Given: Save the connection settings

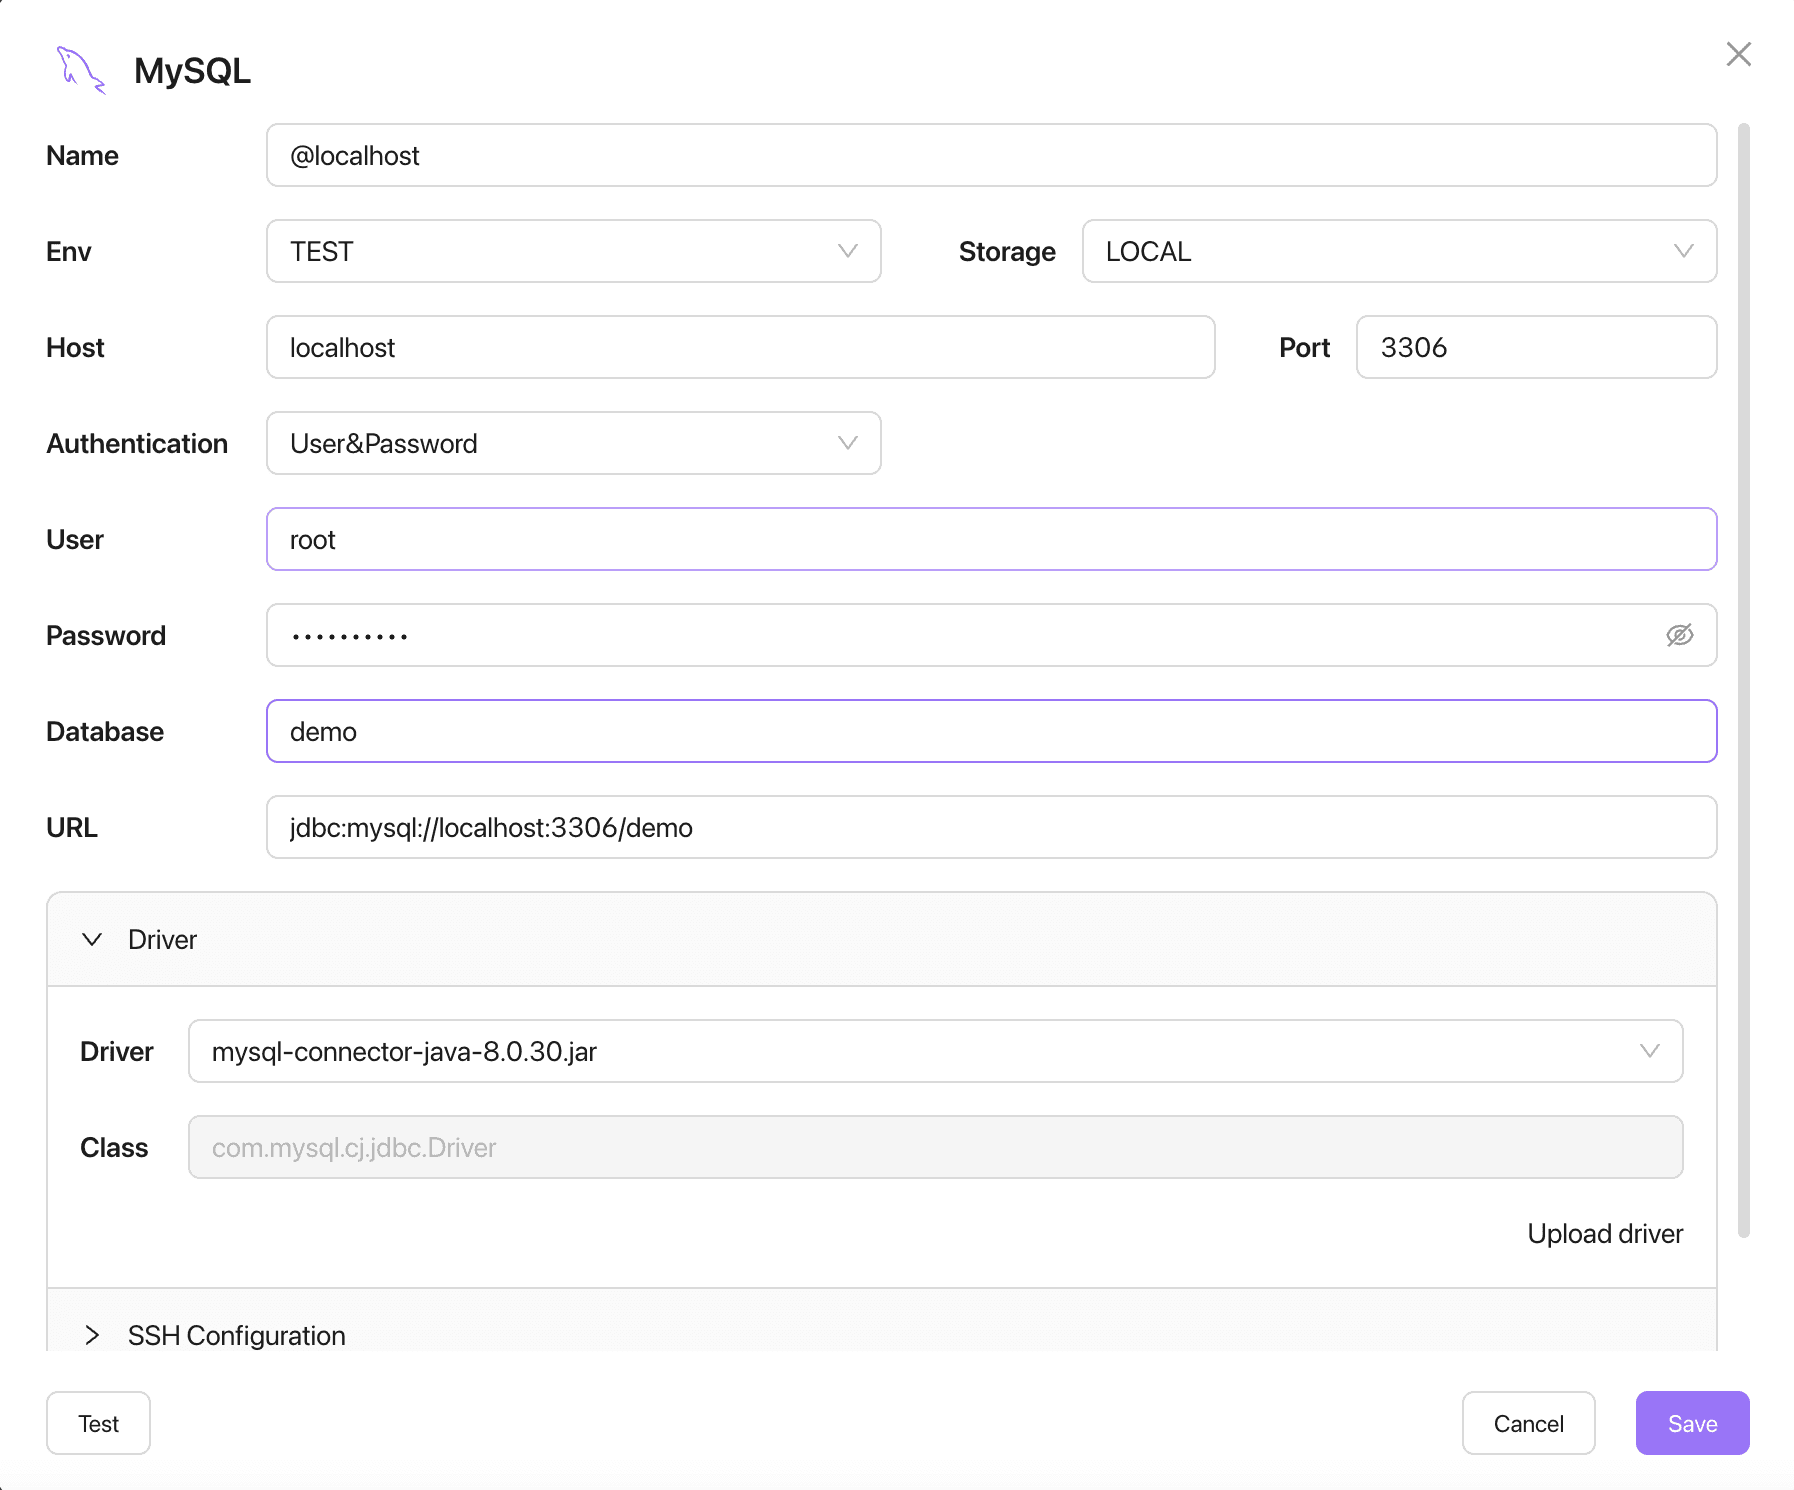Looking at the screenshot, I should pyautogui.click(x=1692, y=1423).
